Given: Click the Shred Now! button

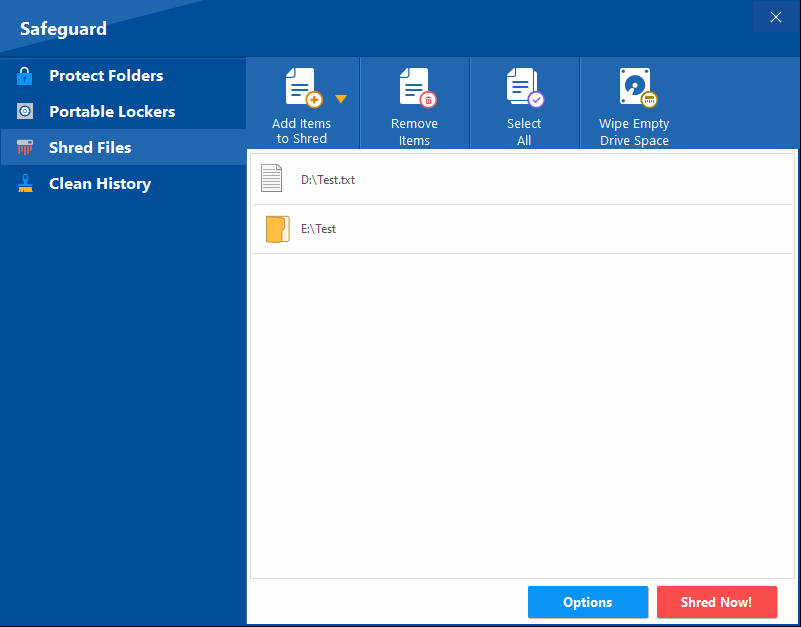Looking at the screenshot, I should pos(717,602).
